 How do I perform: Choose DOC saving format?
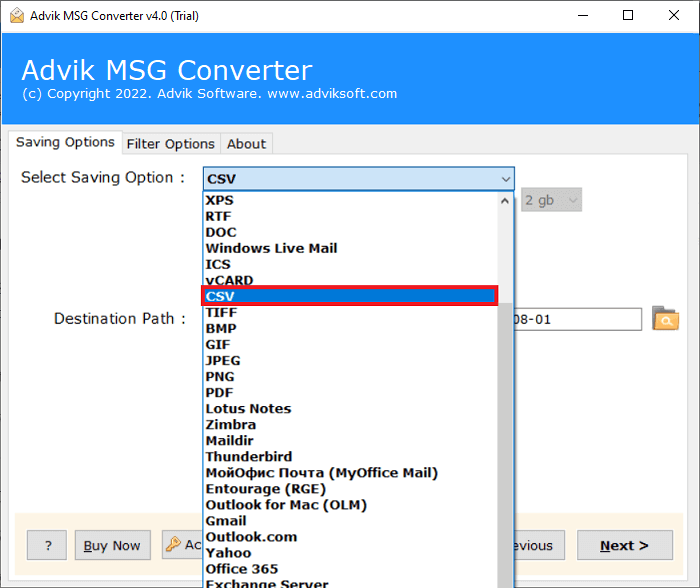click(x=351, y=232)
